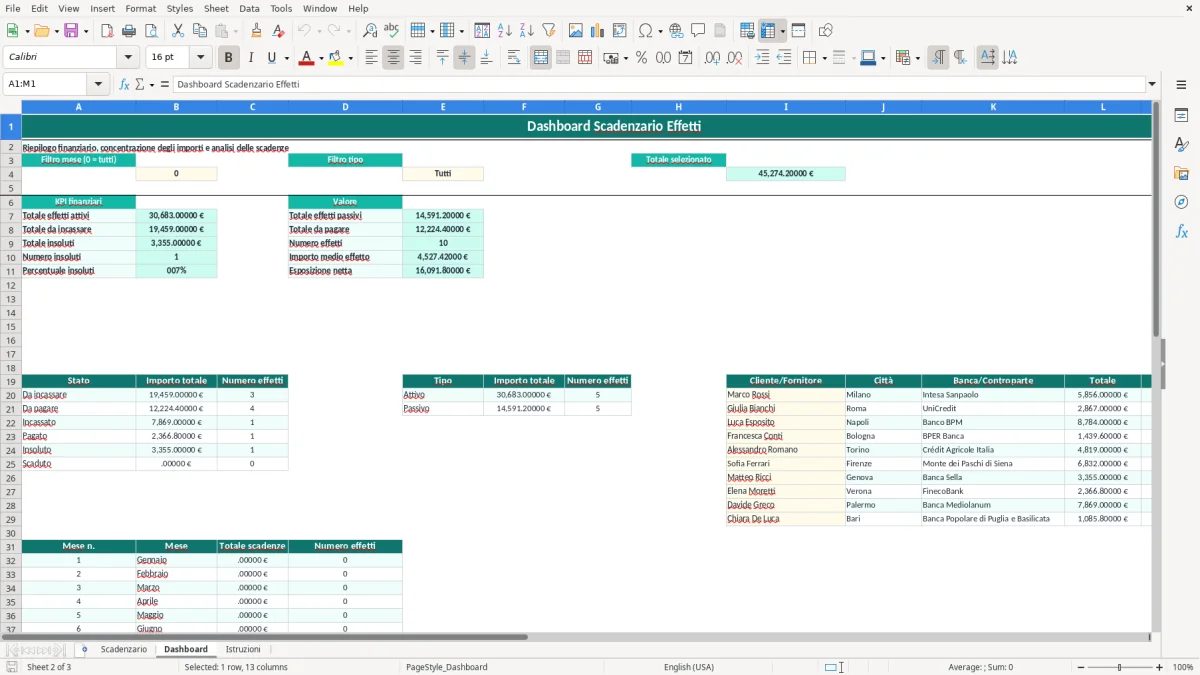Toggle Center Vertically alignment
The height and width of the screenshot is (675, 1200).
pos(464,58)
